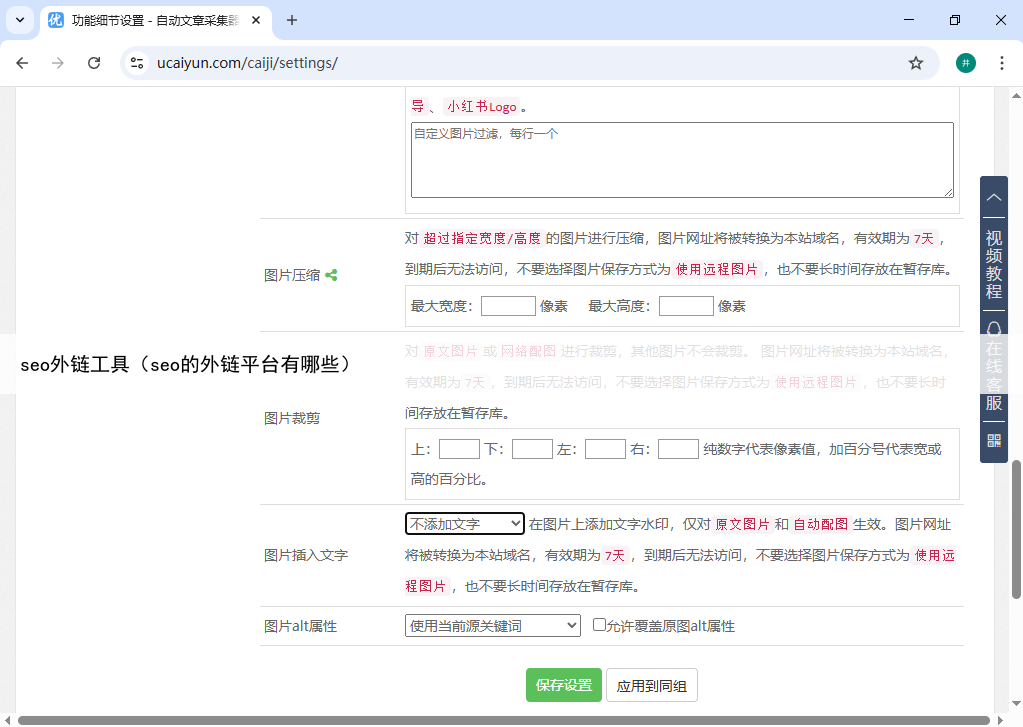Viewport: 1023px width, 727px height.
Task: Switch to the 功能细节设置 browser tab
Action: point(150,20)
